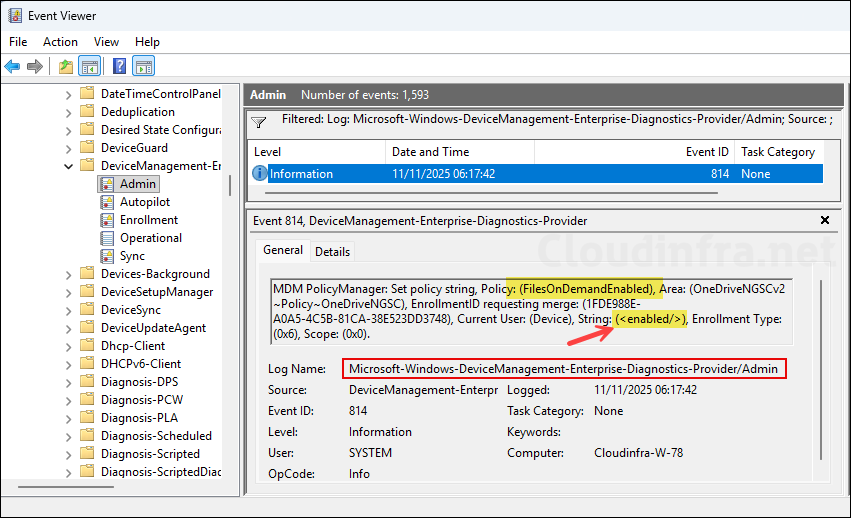Select the Sync log icon
The height and width of the screenshot is (518, 851).
click(107, 256)
